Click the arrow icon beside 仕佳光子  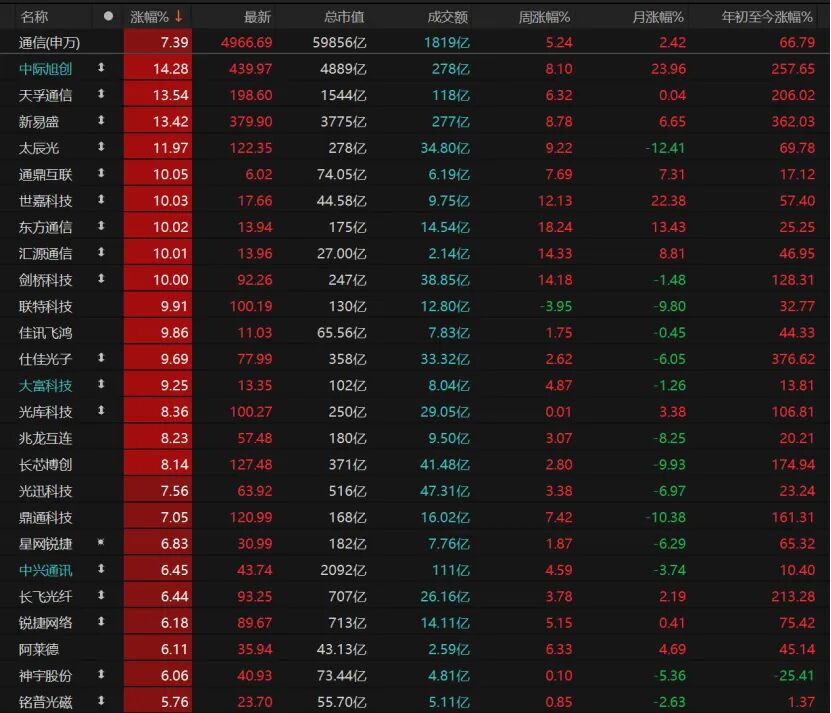(100, 358)
